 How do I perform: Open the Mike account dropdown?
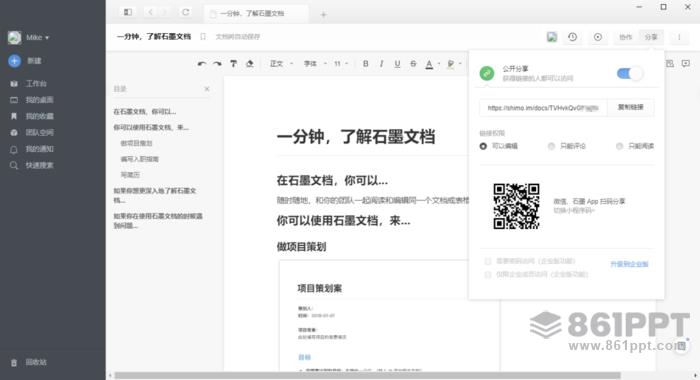38,38
